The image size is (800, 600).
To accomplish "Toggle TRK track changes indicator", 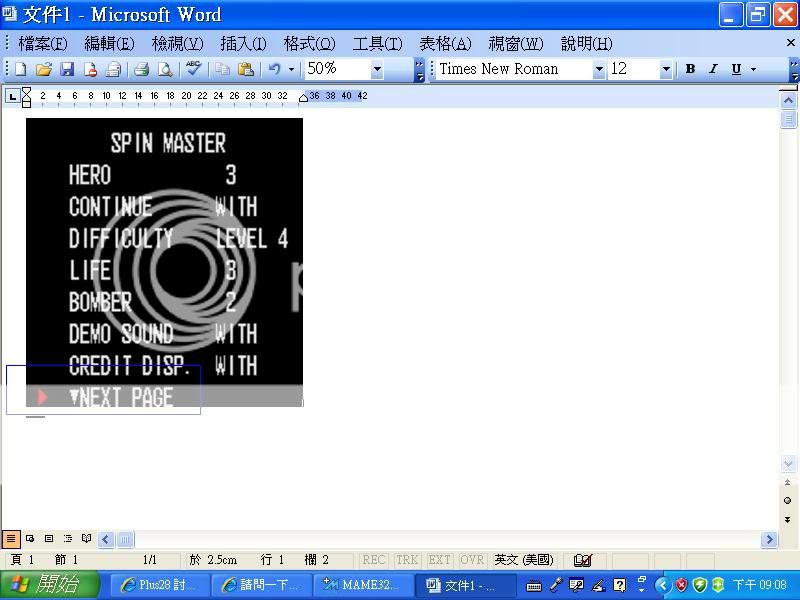I will (x=407, y=560).
